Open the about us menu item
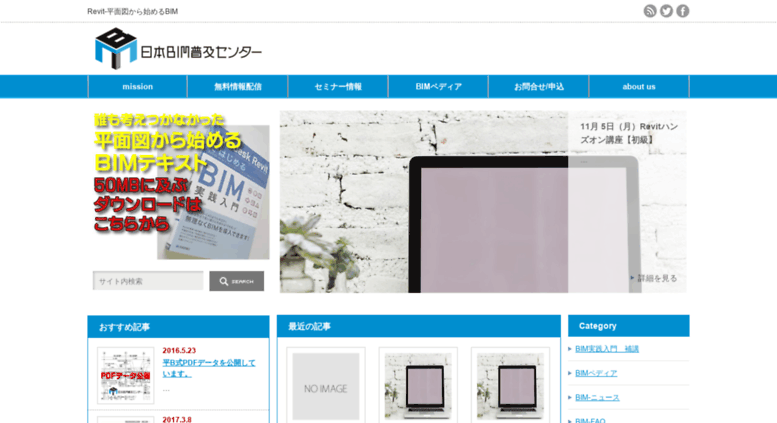Screen dimensions: 777x423 pyautogui.click(x=639, y=87)
